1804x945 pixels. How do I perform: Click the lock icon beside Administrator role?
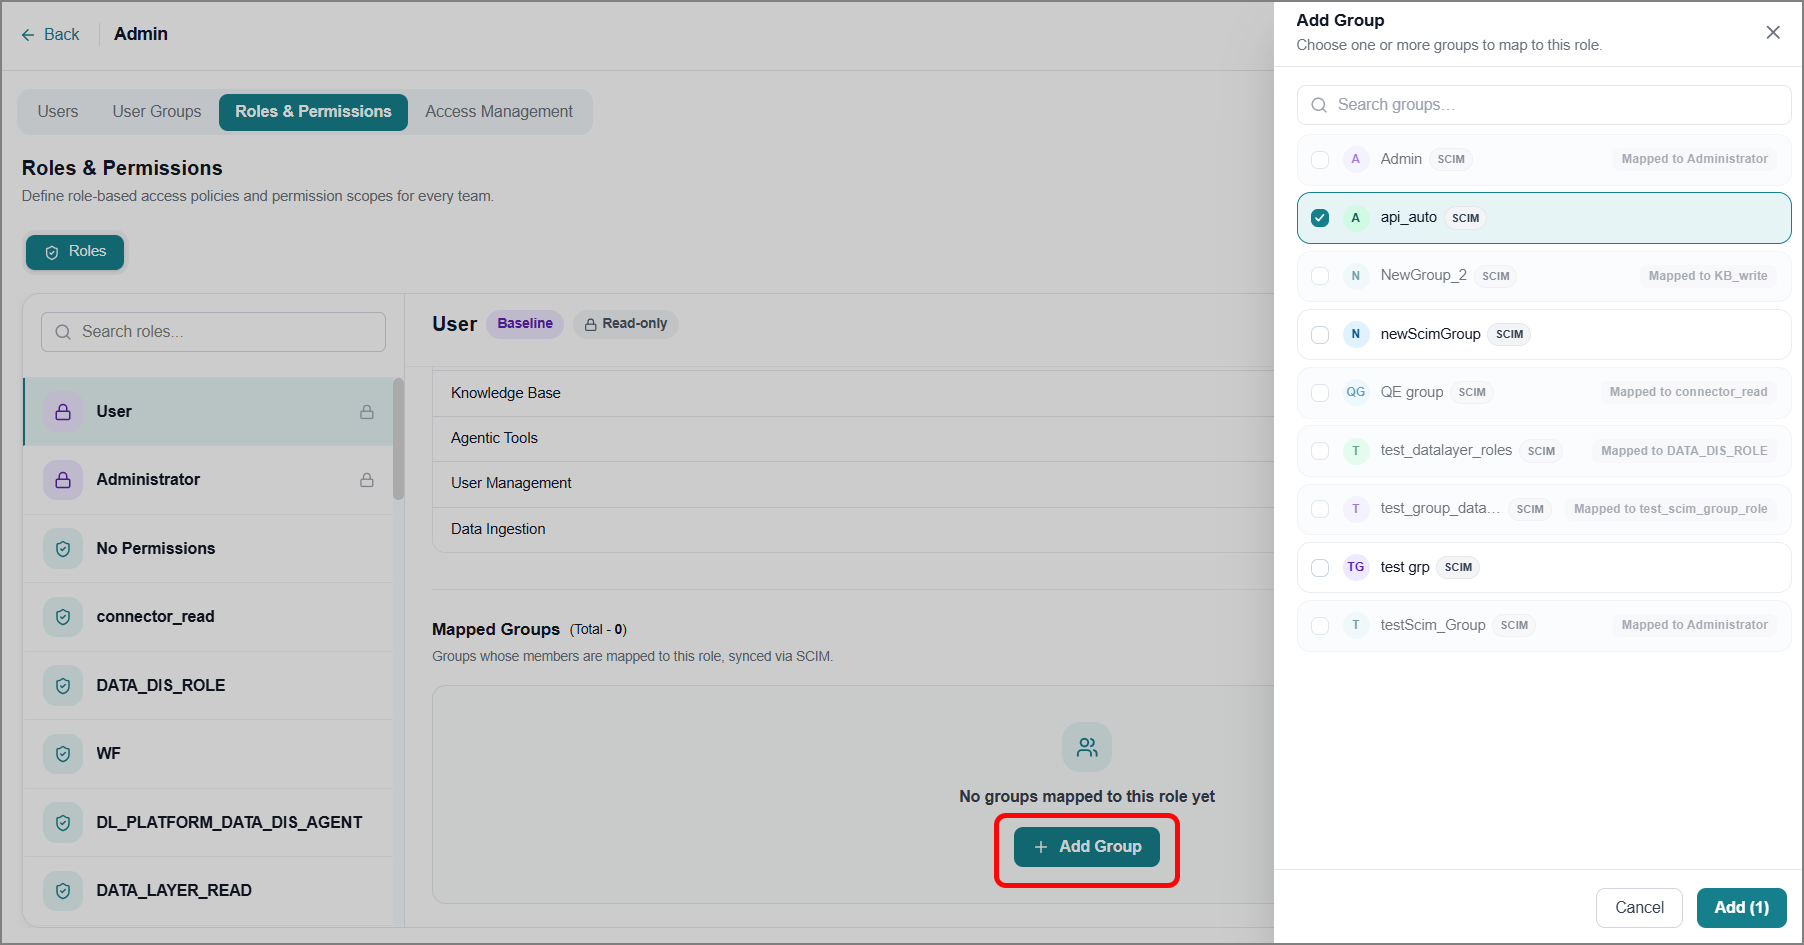click(x=367, y=480)
